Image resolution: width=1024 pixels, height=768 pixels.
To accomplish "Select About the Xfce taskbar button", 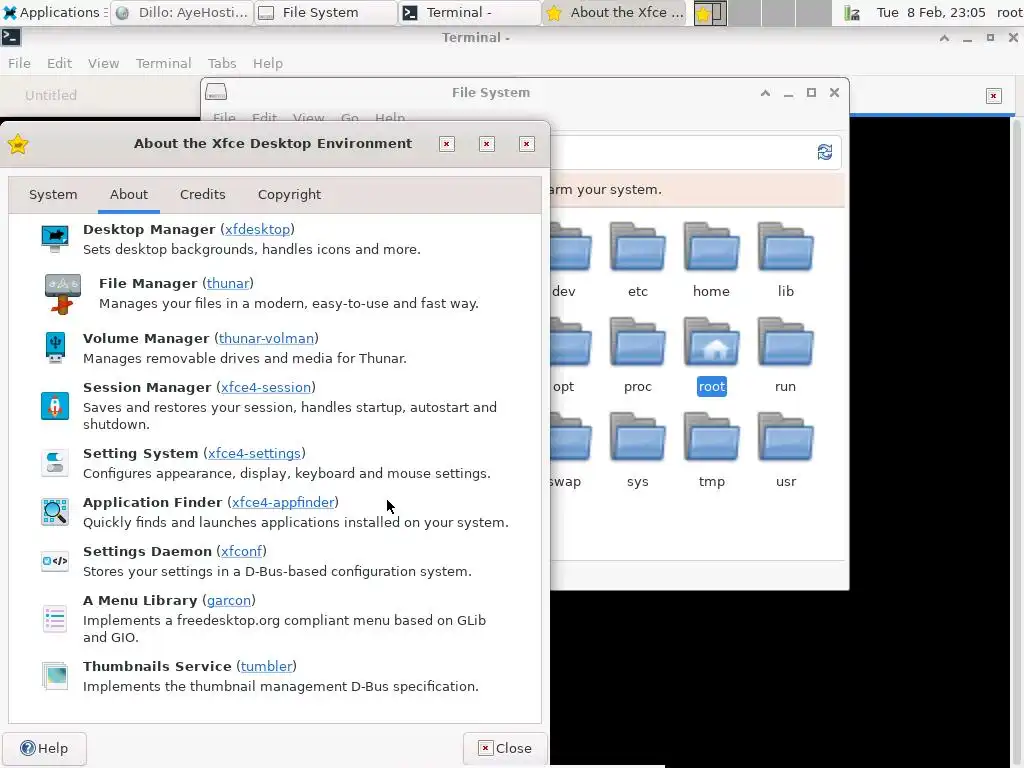I will 614,12.
